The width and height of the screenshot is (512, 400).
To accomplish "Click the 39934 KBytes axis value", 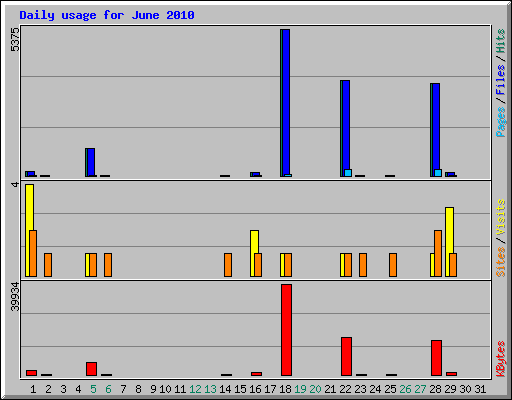I will pos(15,296).
